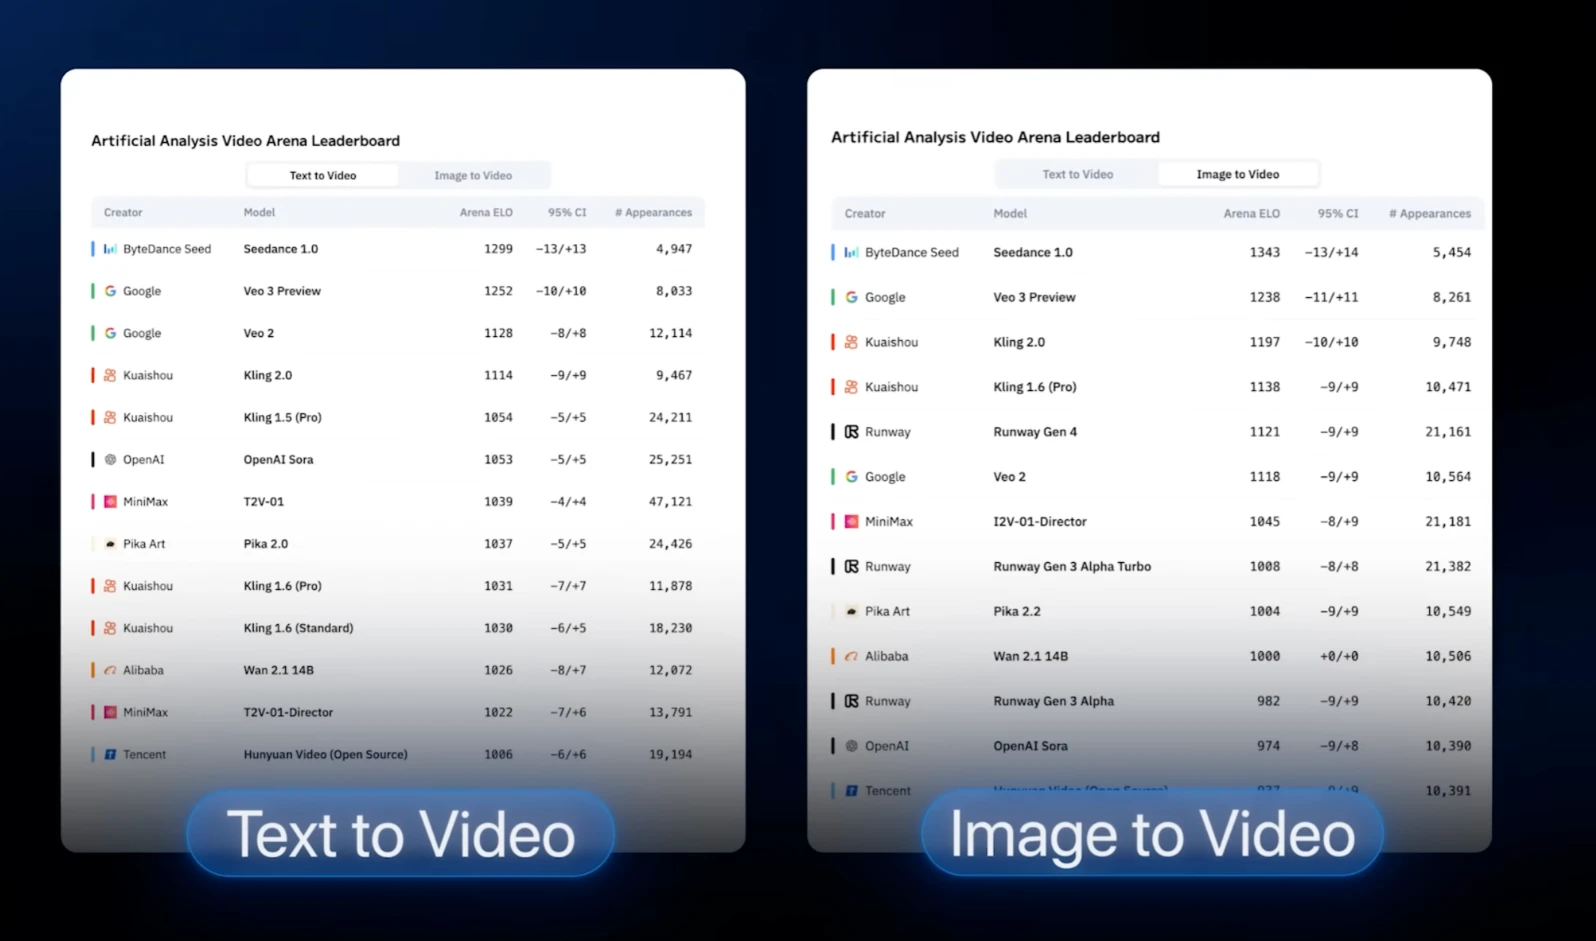Click model name Hunyuan Video (Open Source)

click(x=326, y=754)
